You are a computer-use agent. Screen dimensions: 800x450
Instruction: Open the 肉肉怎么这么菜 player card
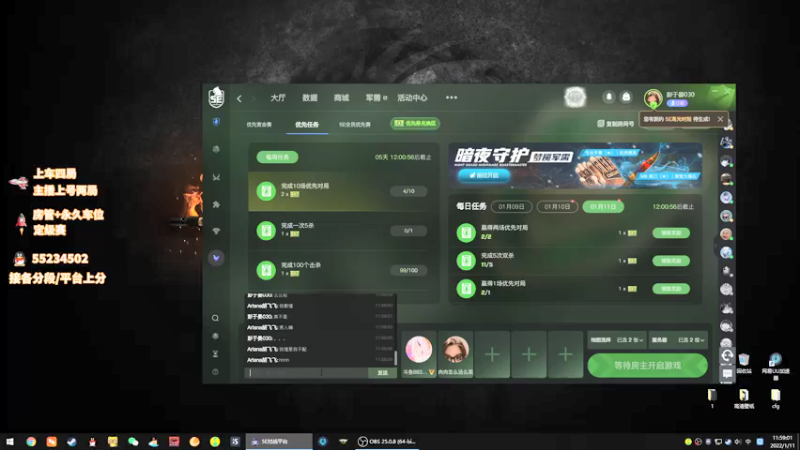pos(455,354)
